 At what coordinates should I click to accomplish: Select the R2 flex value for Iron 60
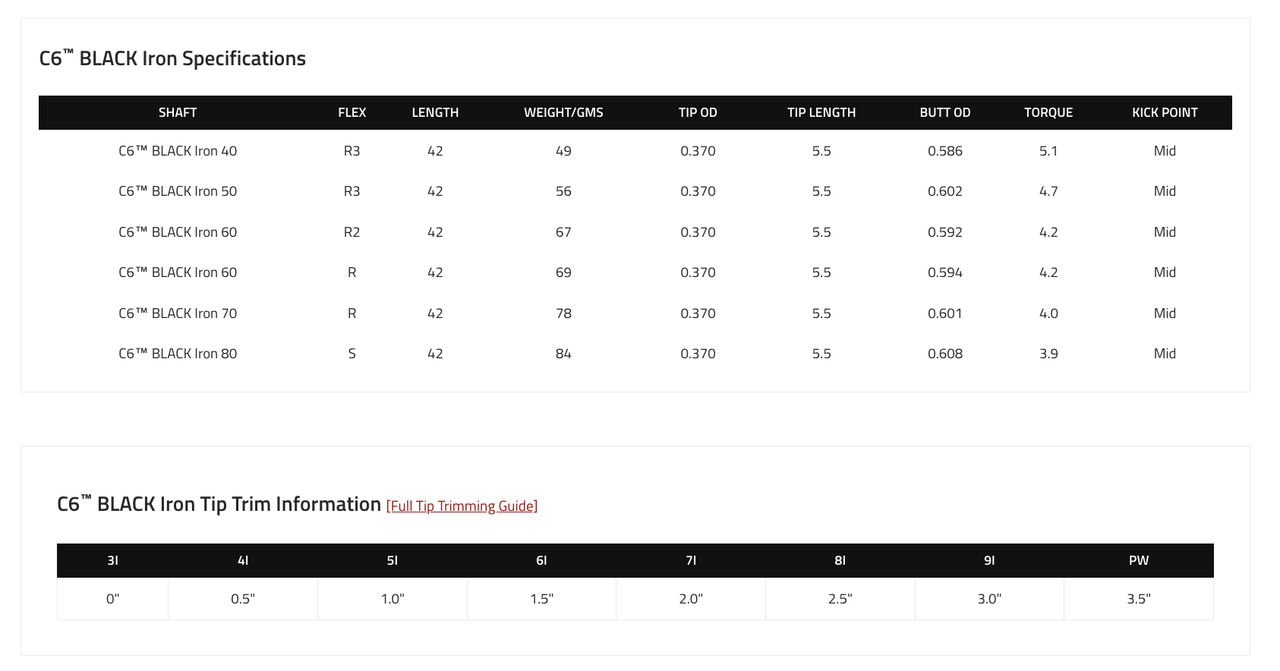[352, 232]
